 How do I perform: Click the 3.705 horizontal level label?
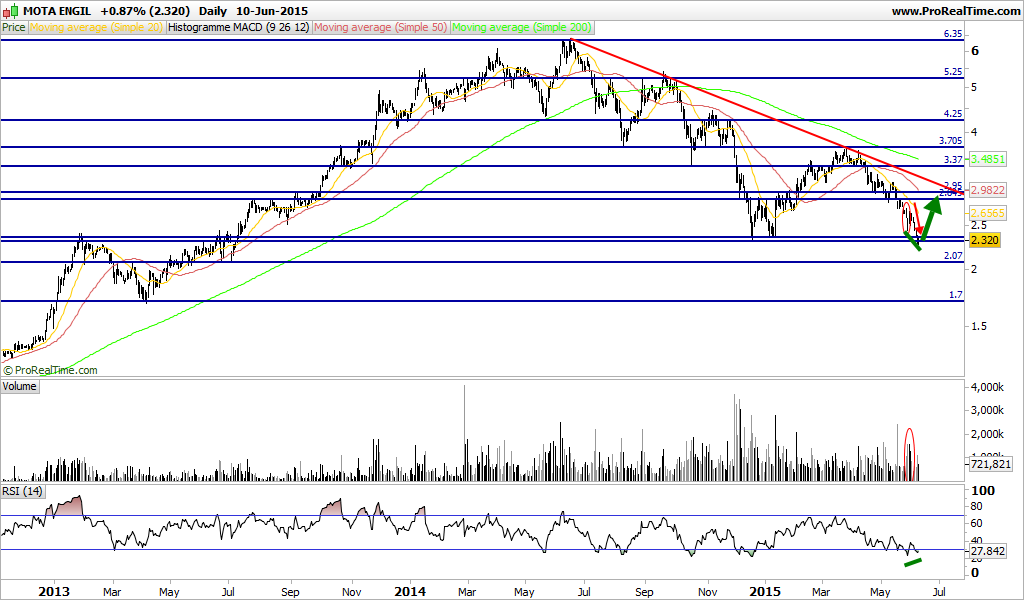click(950, 140)
